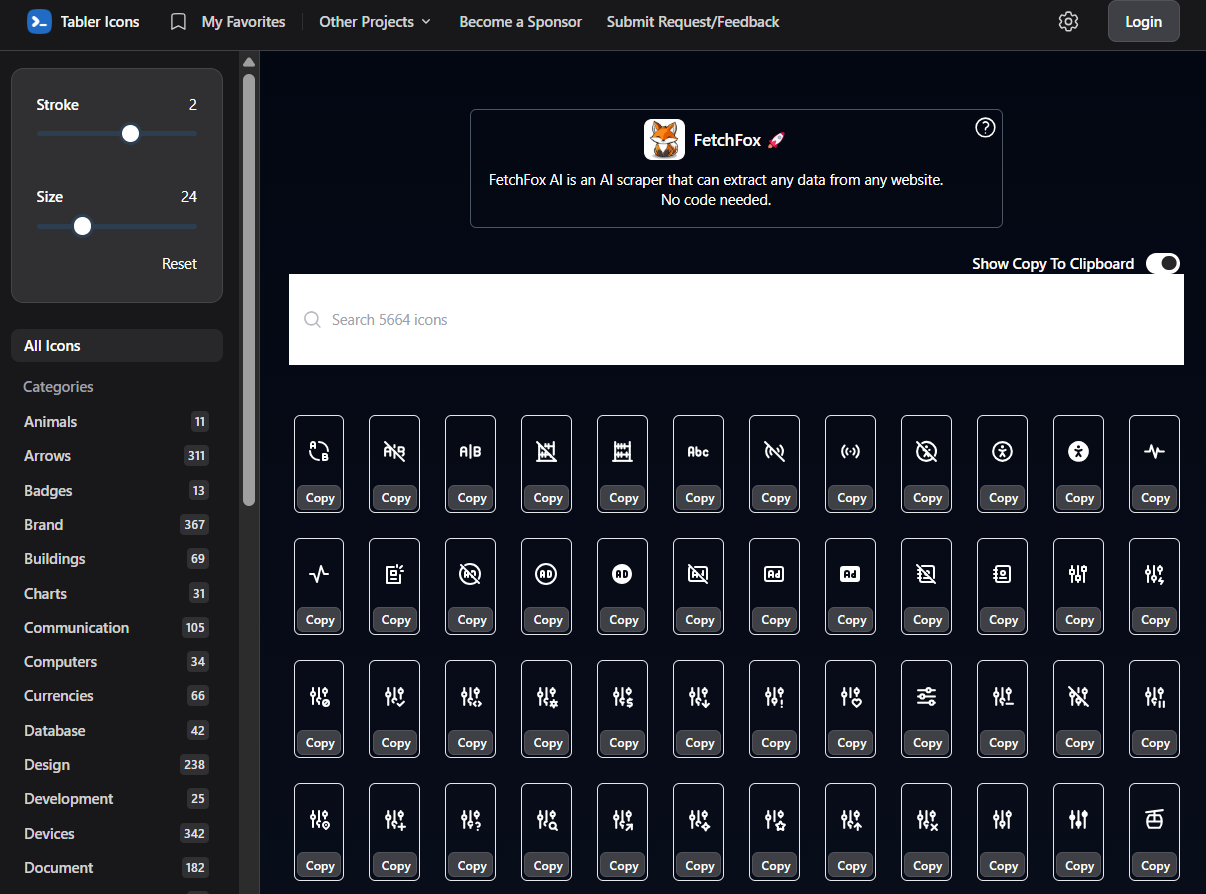Click the Buildings category
Viewport: 1206px width, 894px height.
[117, 559]
